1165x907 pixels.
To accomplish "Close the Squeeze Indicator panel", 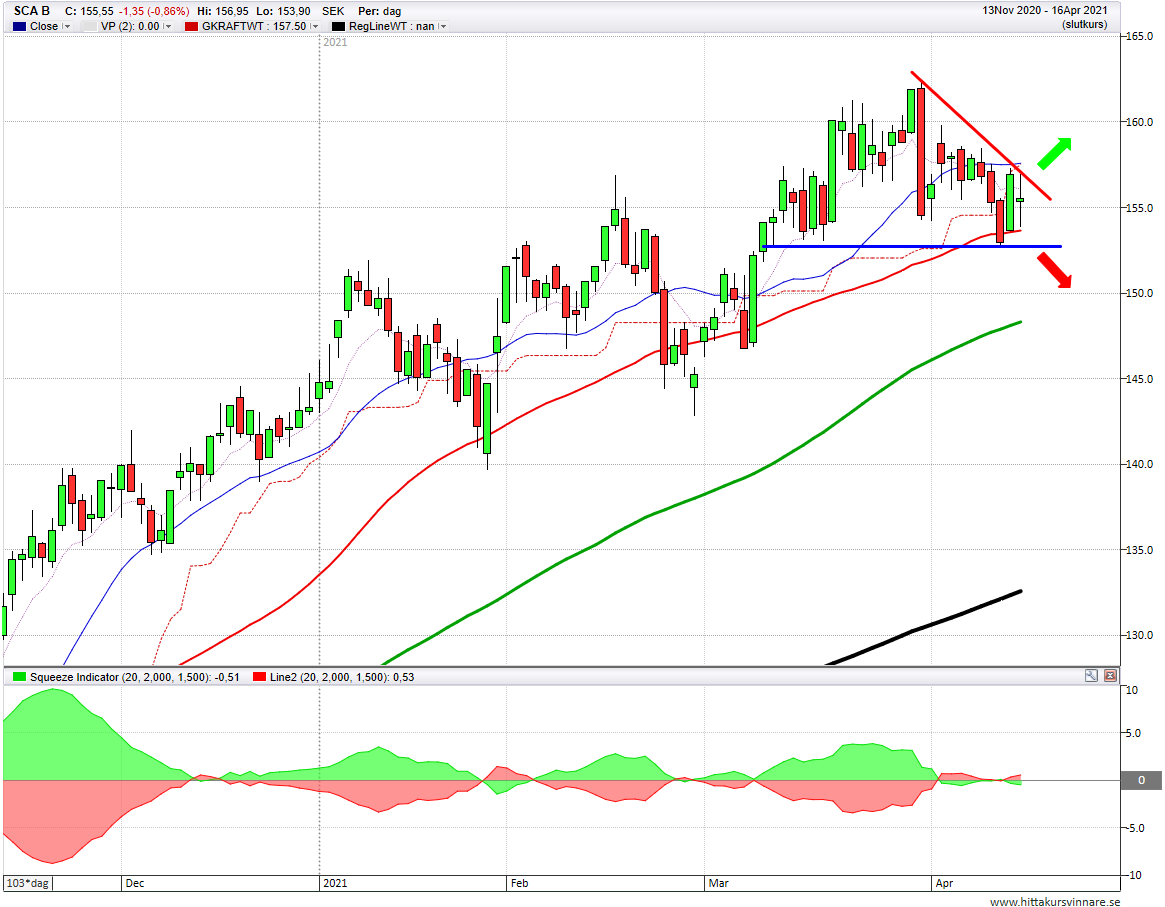I will click(1110, 675).
